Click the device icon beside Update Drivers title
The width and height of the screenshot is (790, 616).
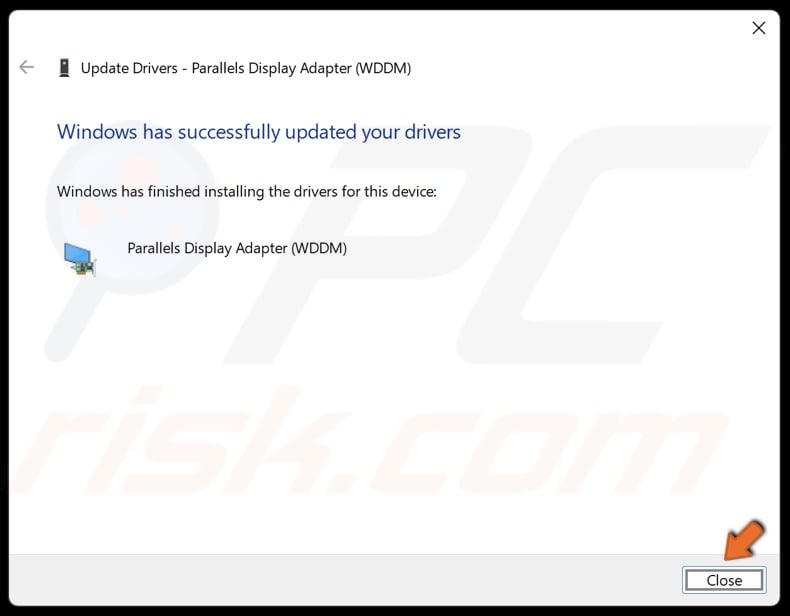(x=64, y=67)
